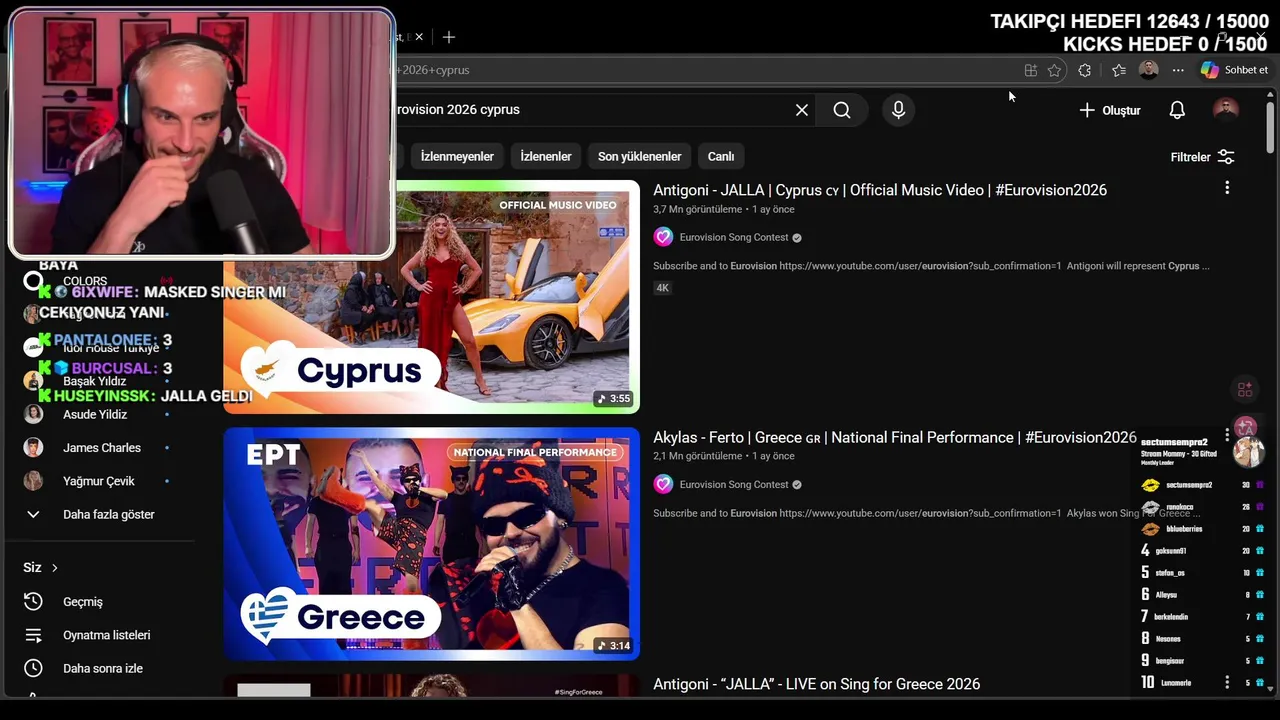The width and height of the screenshot is (1280, 720).
Task: Open the browser three-dot settings menu
Action: pos(1178,70)
